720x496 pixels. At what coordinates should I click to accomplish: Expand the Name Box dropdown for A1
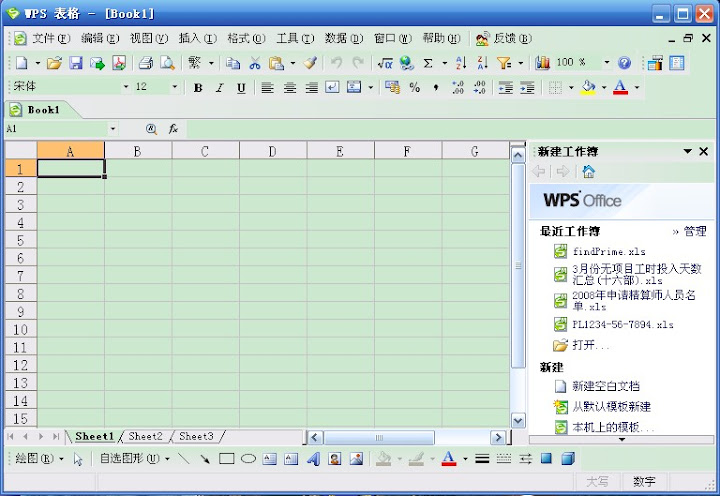112,129
